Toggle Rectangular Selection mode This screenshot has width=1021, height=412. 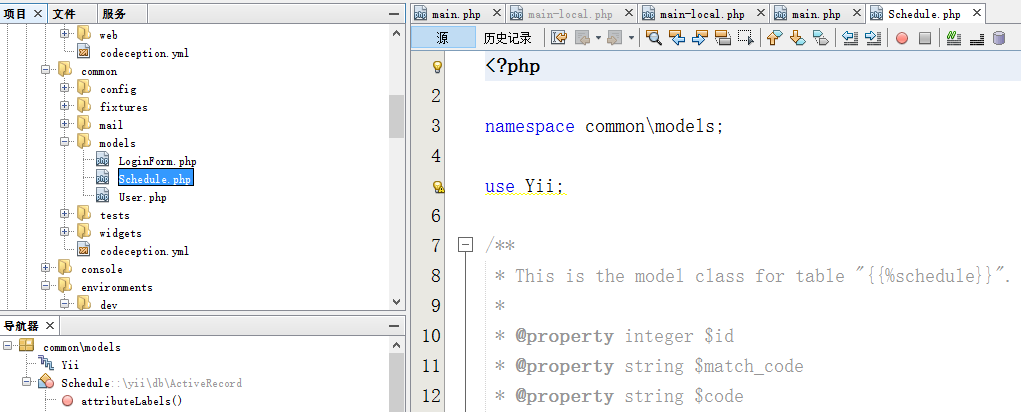tap(745, 38)
